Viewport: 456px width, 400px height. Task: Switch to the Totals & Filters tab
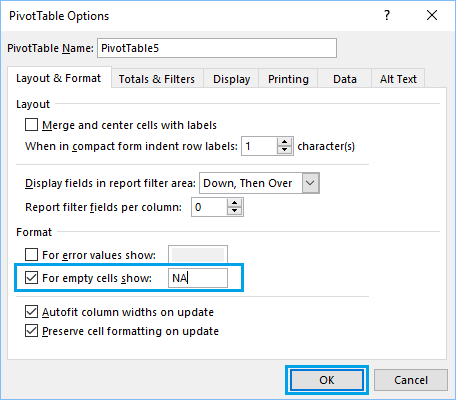(x=157, y=79)
